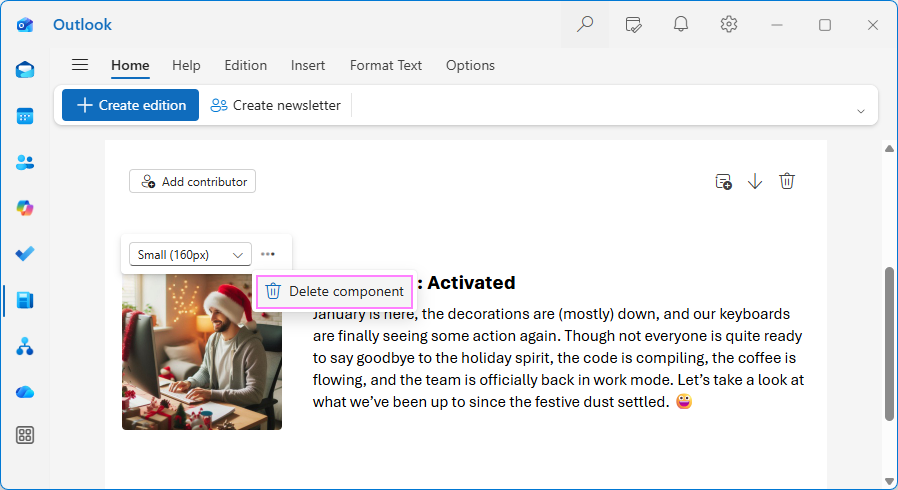Select the Santa hat photo
The width and height of the screenshot is (898, 490).
202,352
